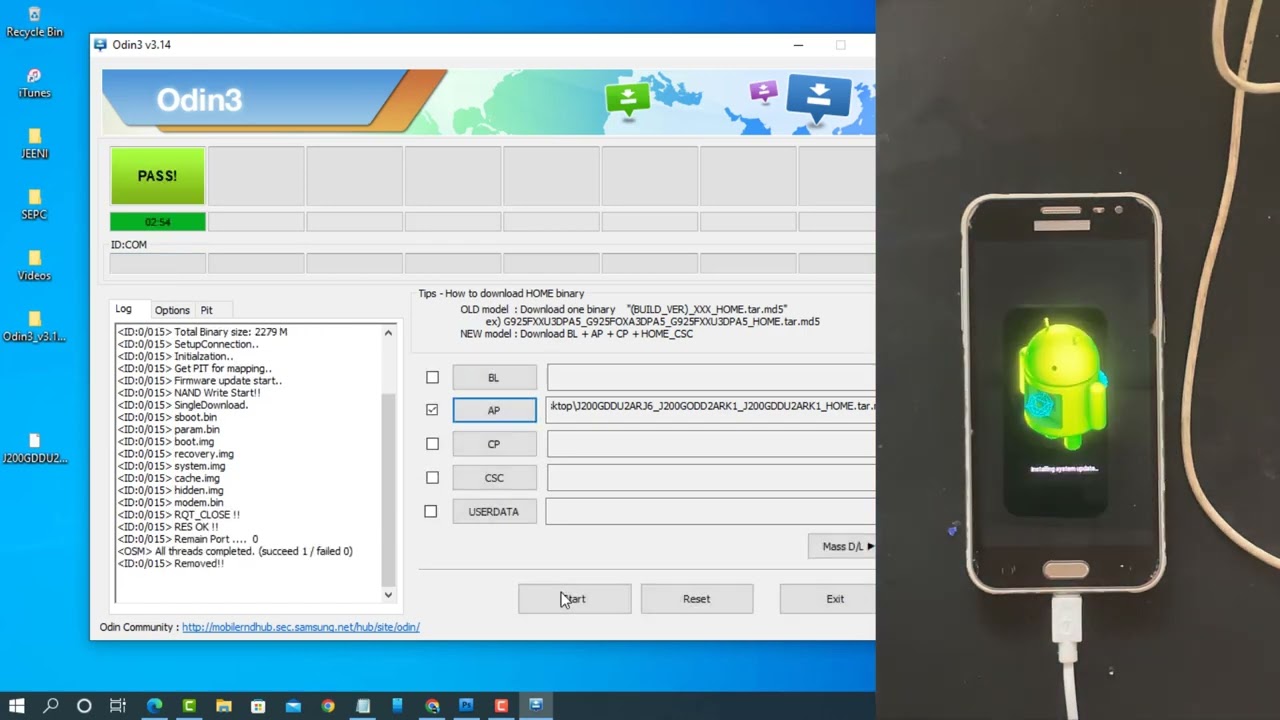Open the JEENI folder on desktop

tap(34, 145)
